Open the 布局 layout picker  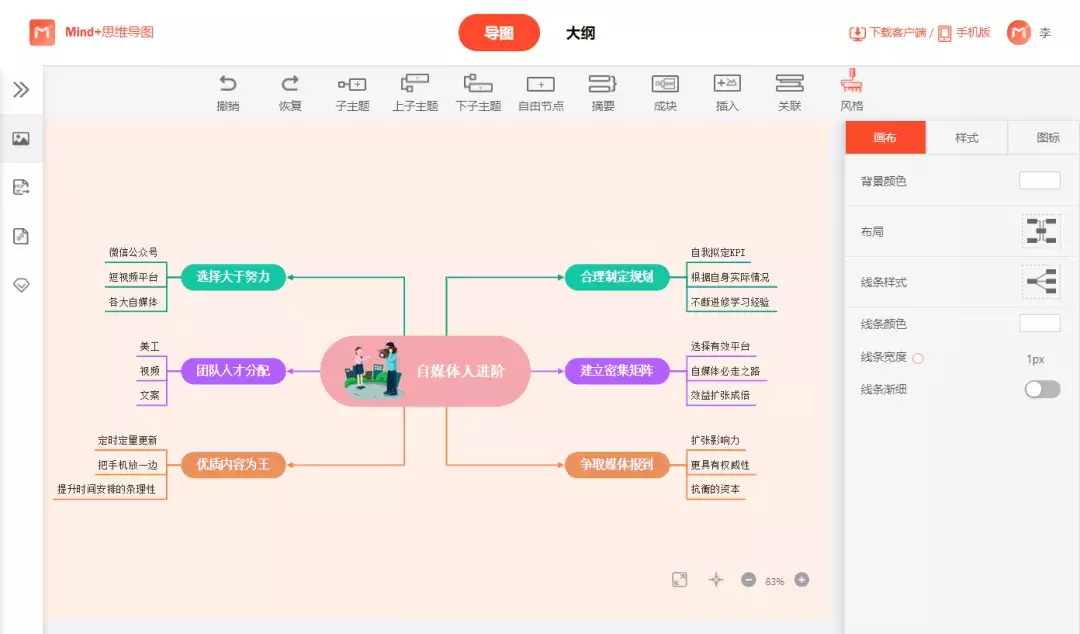pyautogui.click(x=1040, y=231)
